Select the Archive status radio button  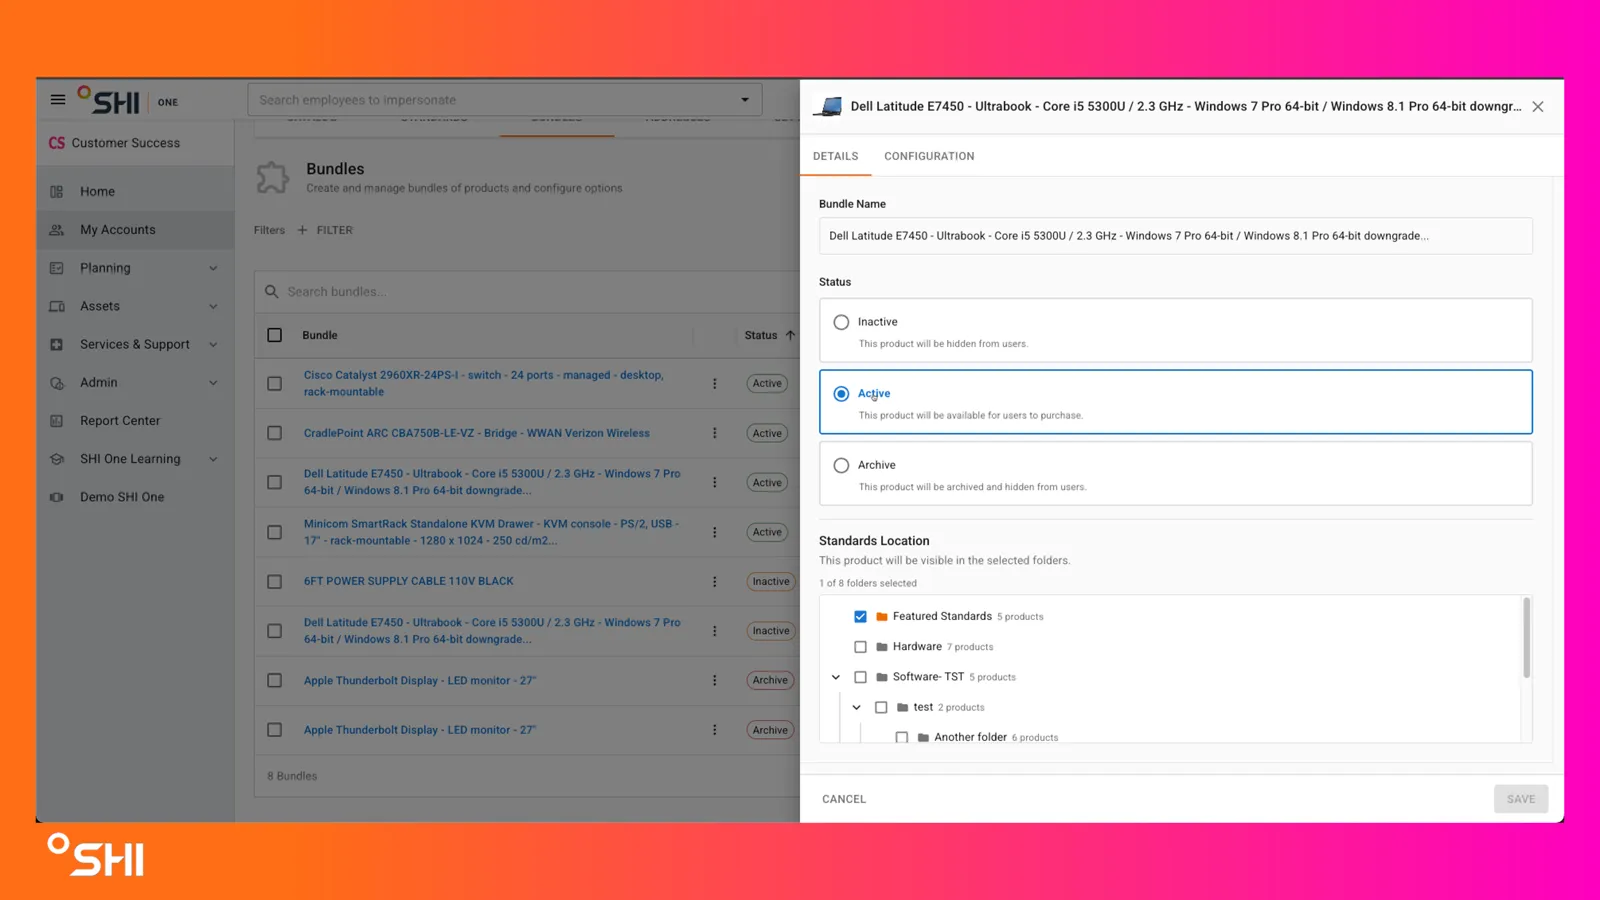coord(841,465)
